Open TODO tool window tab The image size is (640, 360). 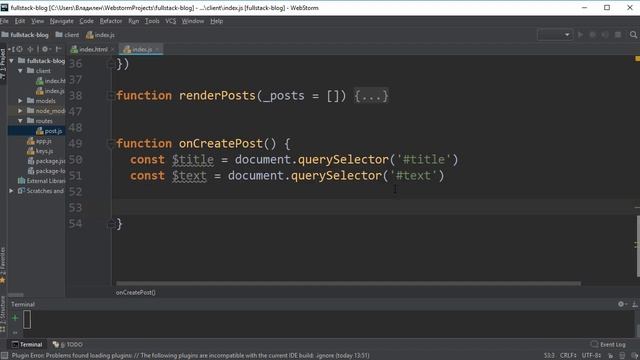click(x=68, y=344)
